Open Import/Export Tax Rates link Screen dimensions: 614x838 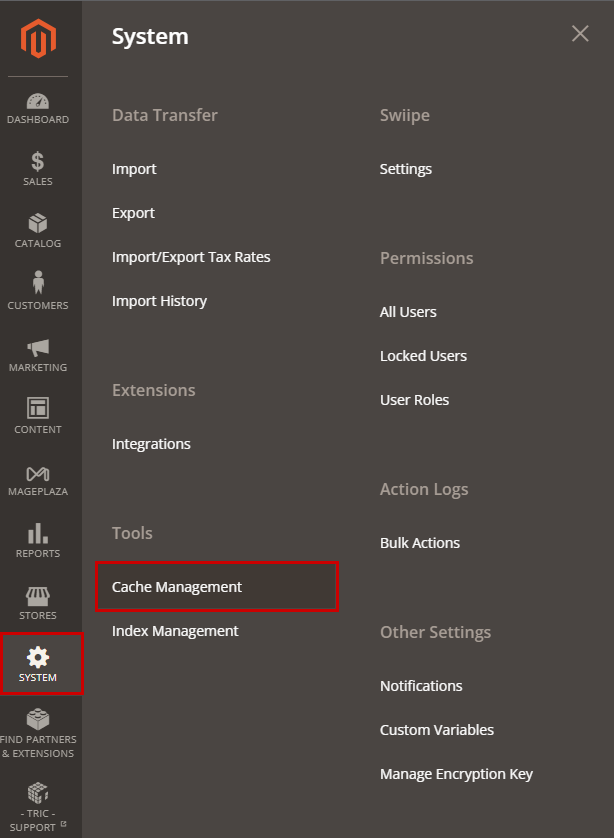[x=191, y=257]
